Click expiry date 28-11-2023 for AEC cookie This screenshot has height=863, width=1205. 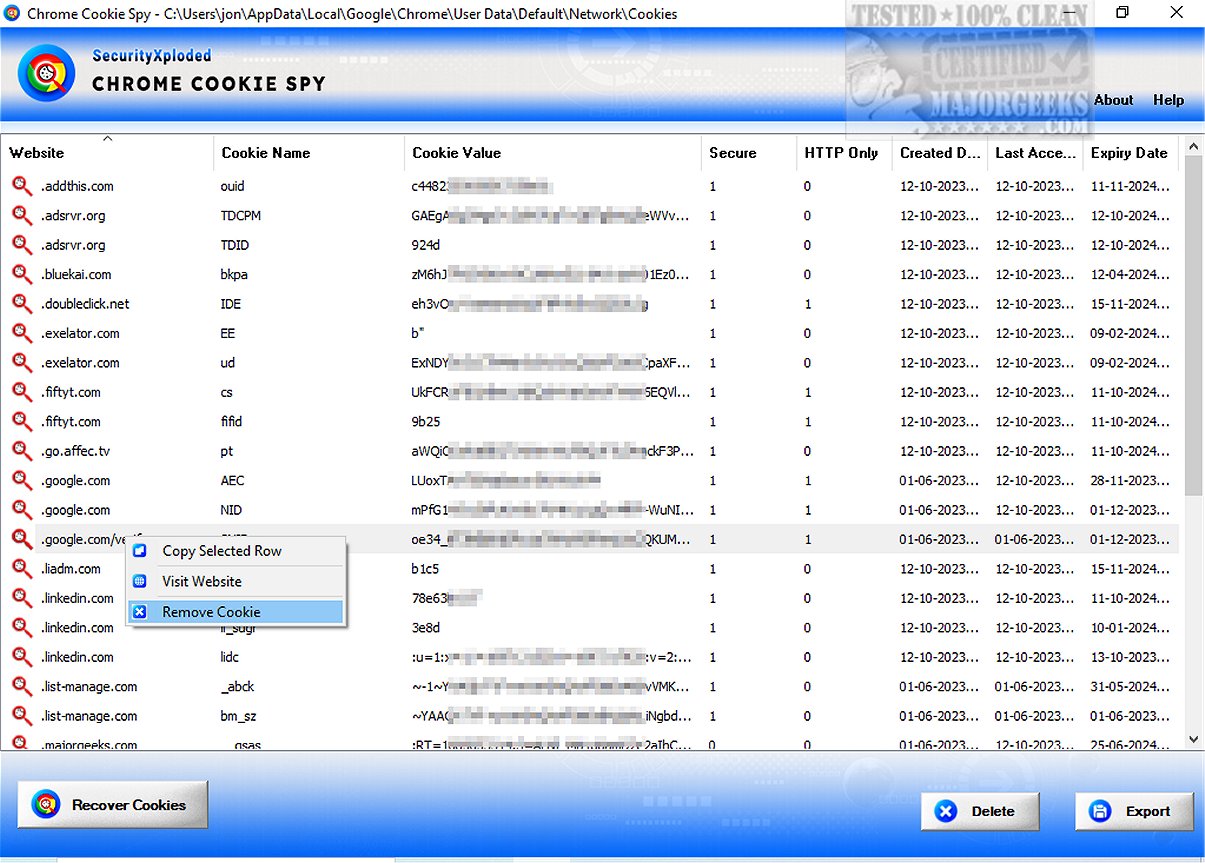pos(1130,480)
